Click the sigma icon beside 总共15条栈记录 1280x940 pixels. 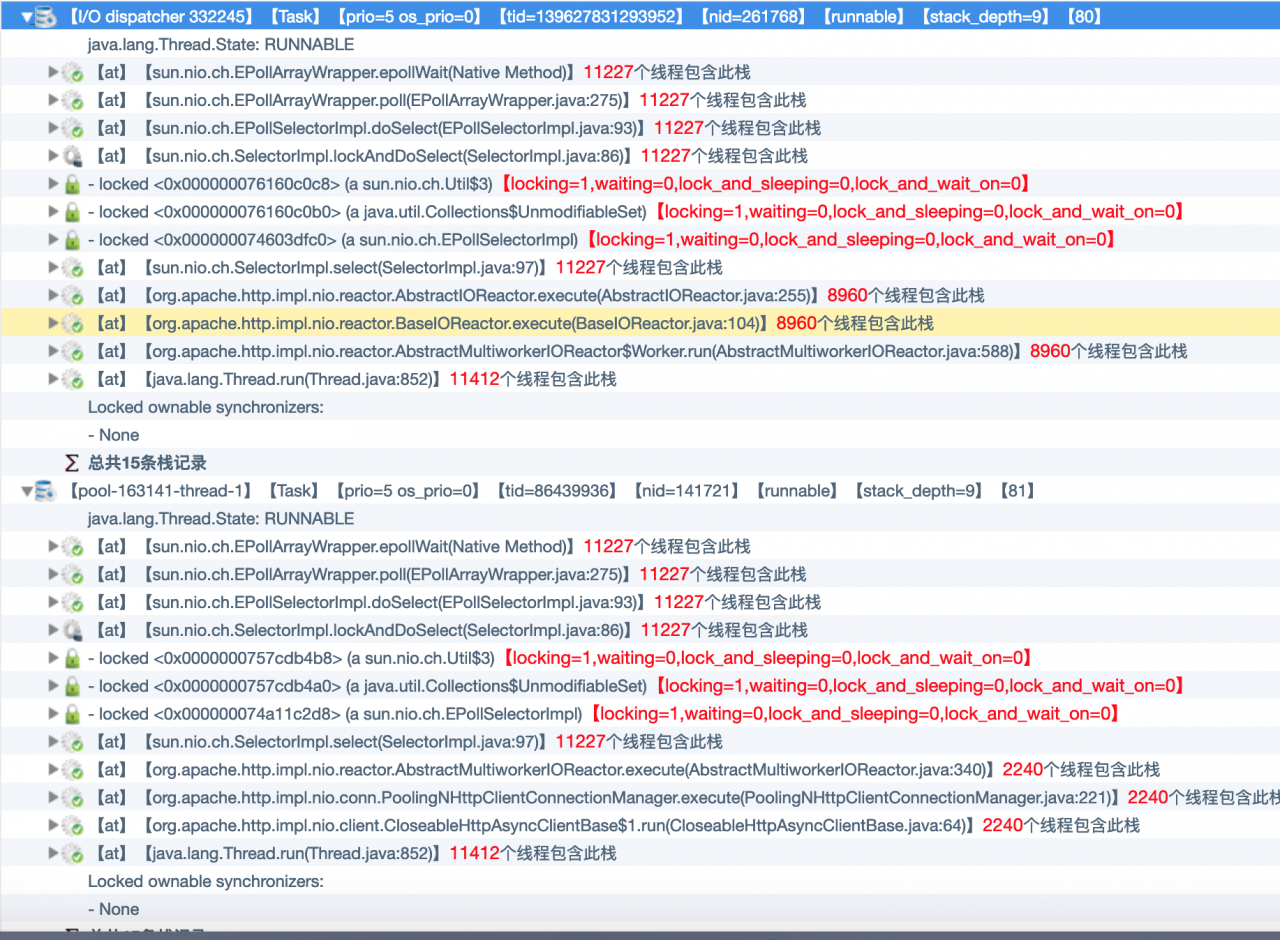coord(71,463)
